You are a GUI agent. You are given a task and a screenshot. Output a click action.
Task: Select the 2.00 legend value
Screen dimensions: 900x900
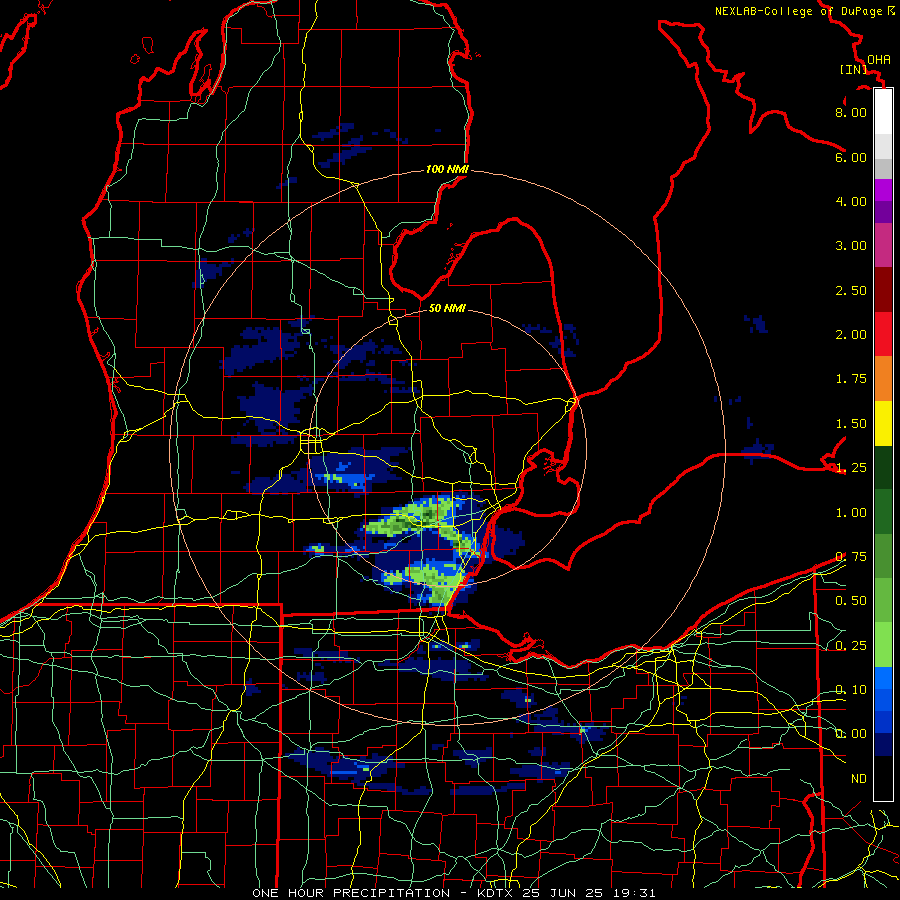pos(851,335)
